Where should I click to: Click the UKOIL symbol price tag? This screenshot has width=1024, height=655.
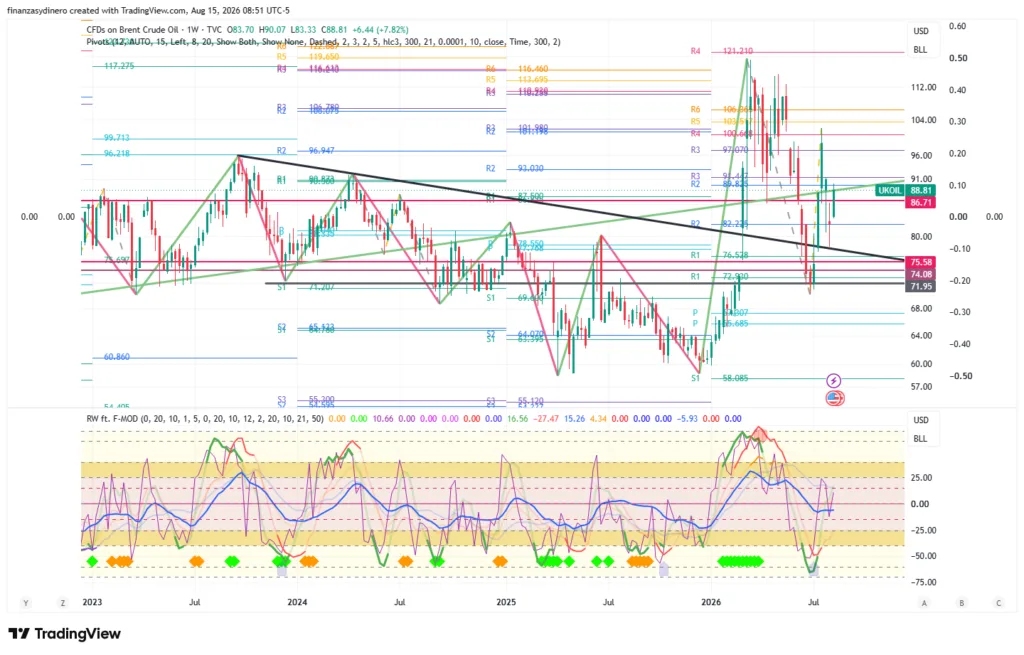[x=889, y=190]
